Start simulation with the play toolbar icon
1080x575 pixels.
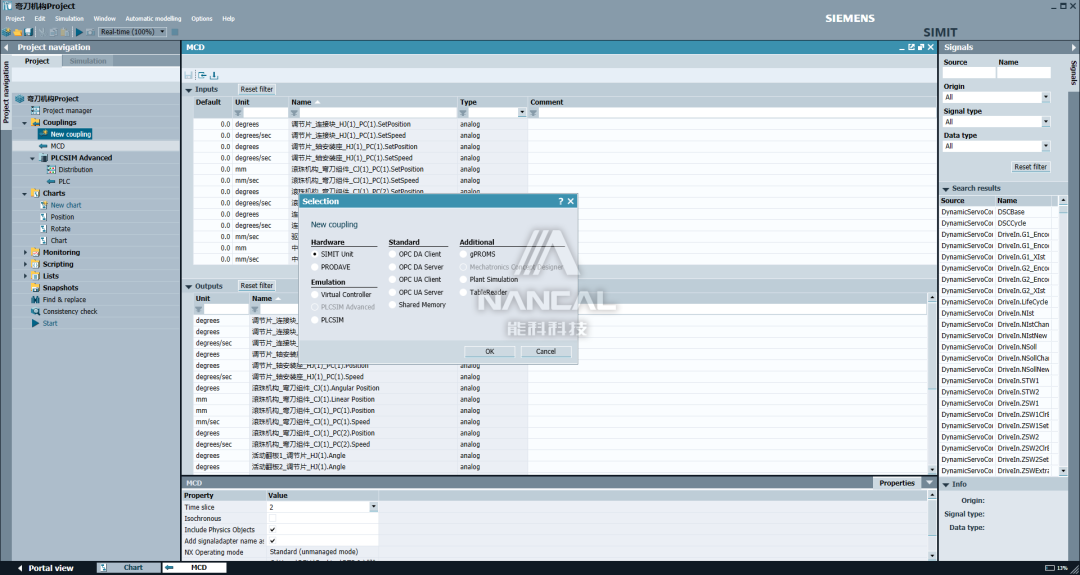[x=79, y=32]
